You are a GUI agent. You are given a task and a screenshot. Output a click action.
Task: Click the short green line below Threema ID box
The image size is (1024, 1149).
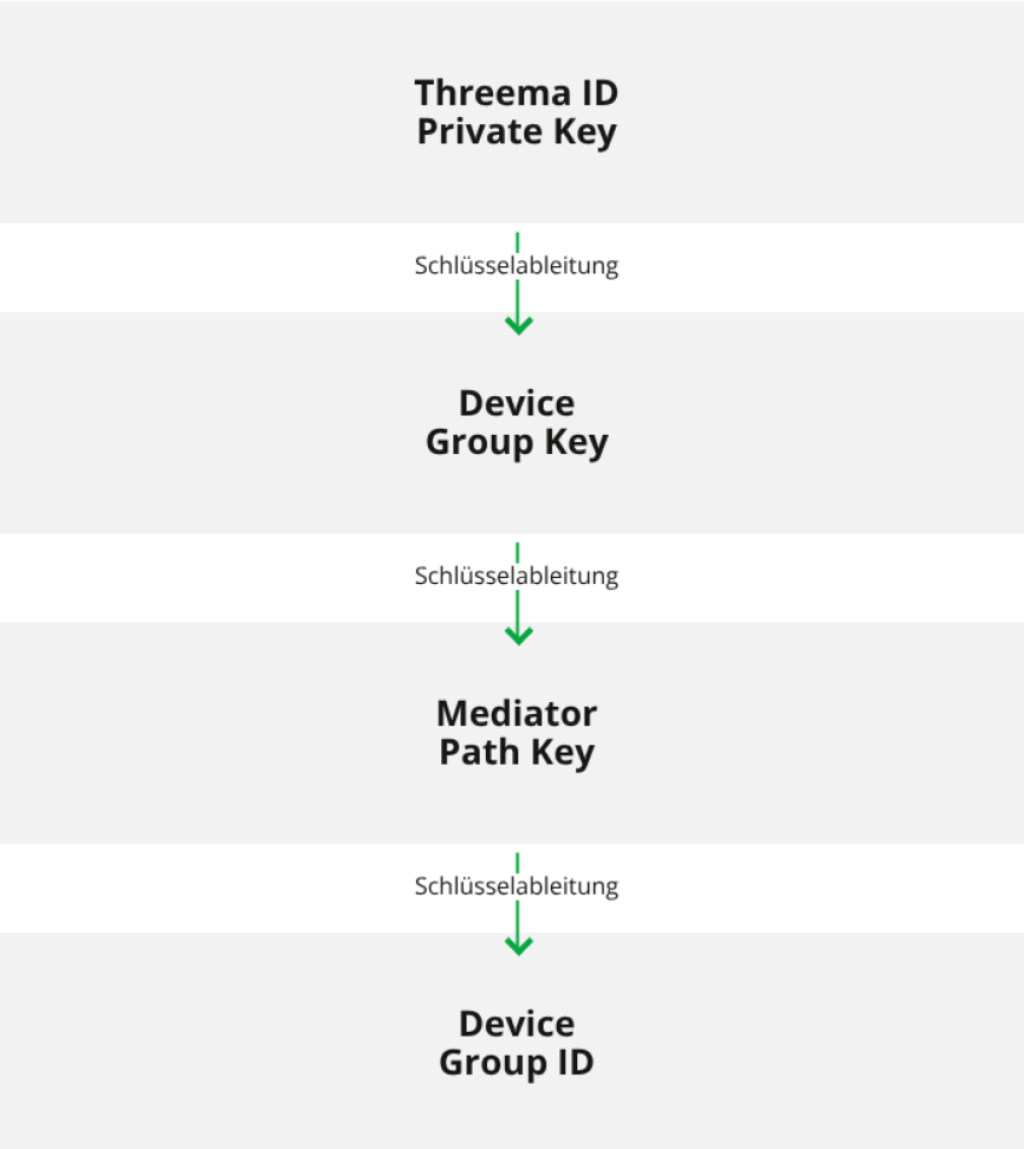click(517, 243)
